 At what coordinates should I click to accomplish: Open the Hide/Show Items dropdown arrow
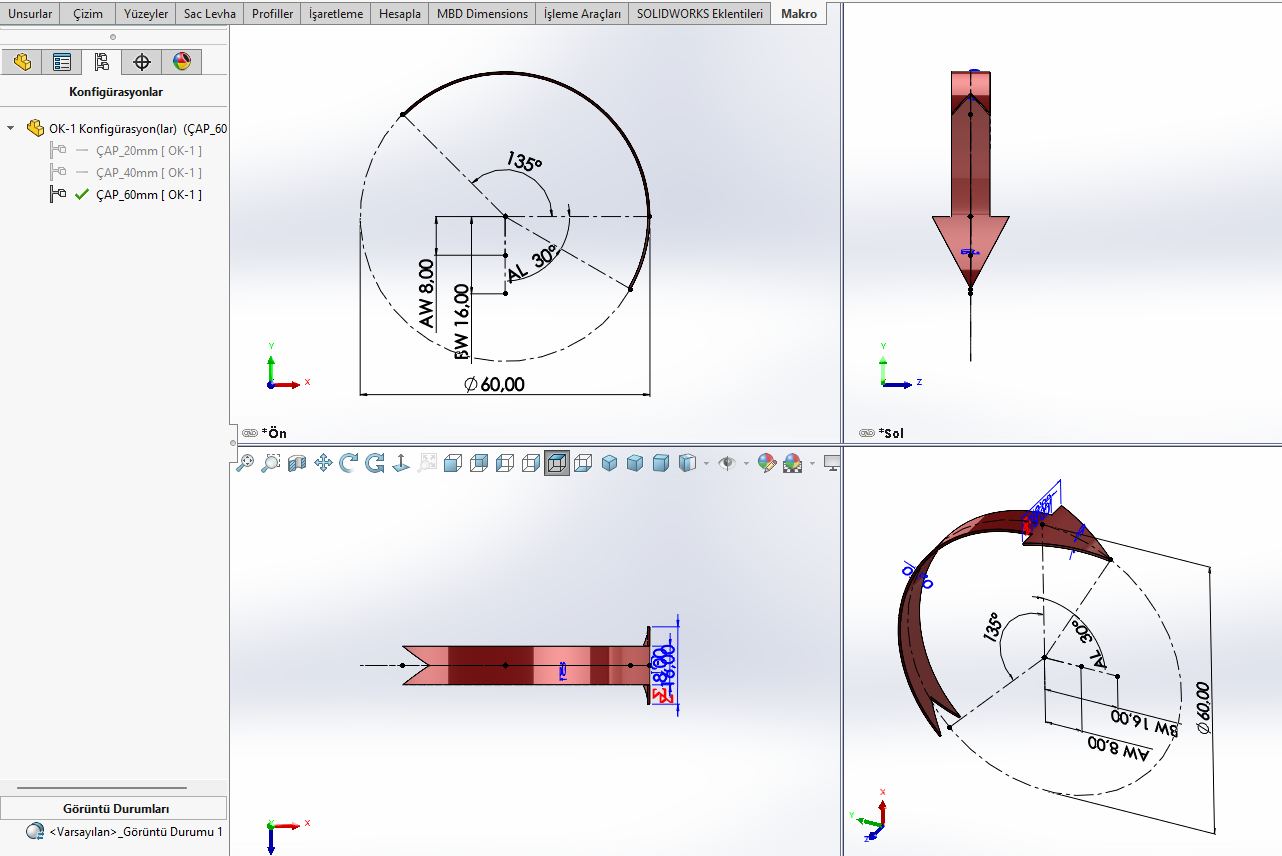point(746,464)
